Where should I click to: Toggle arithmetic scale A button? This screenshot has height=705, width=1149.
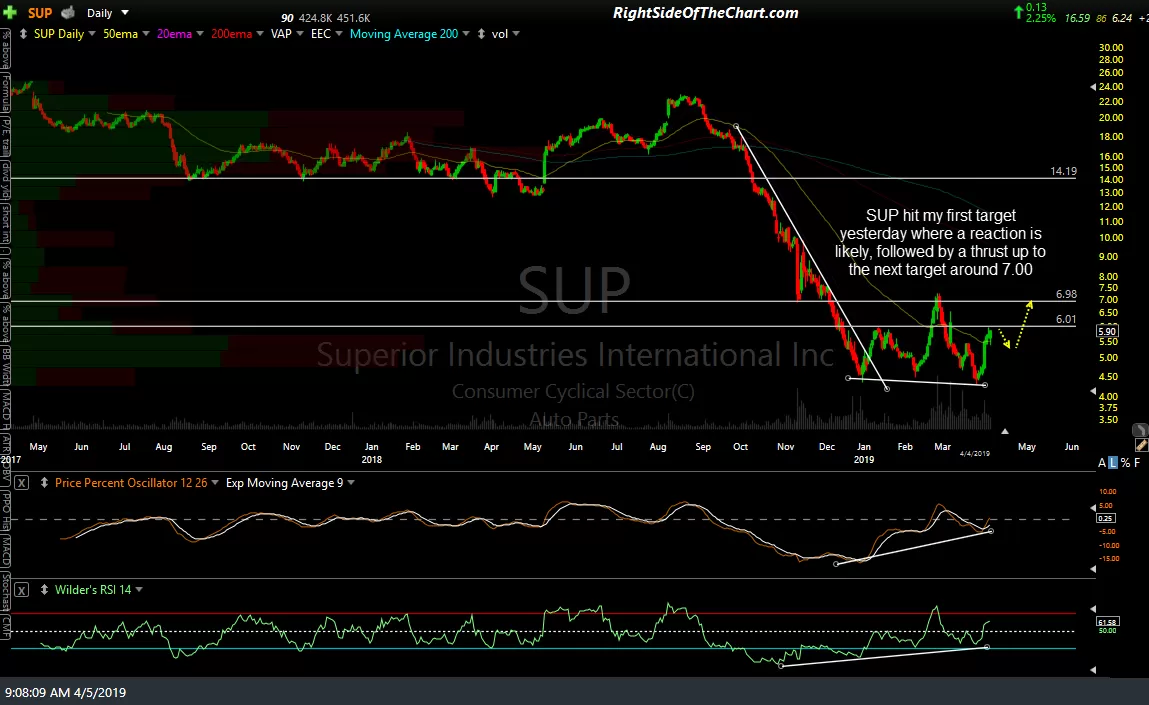1102,463
